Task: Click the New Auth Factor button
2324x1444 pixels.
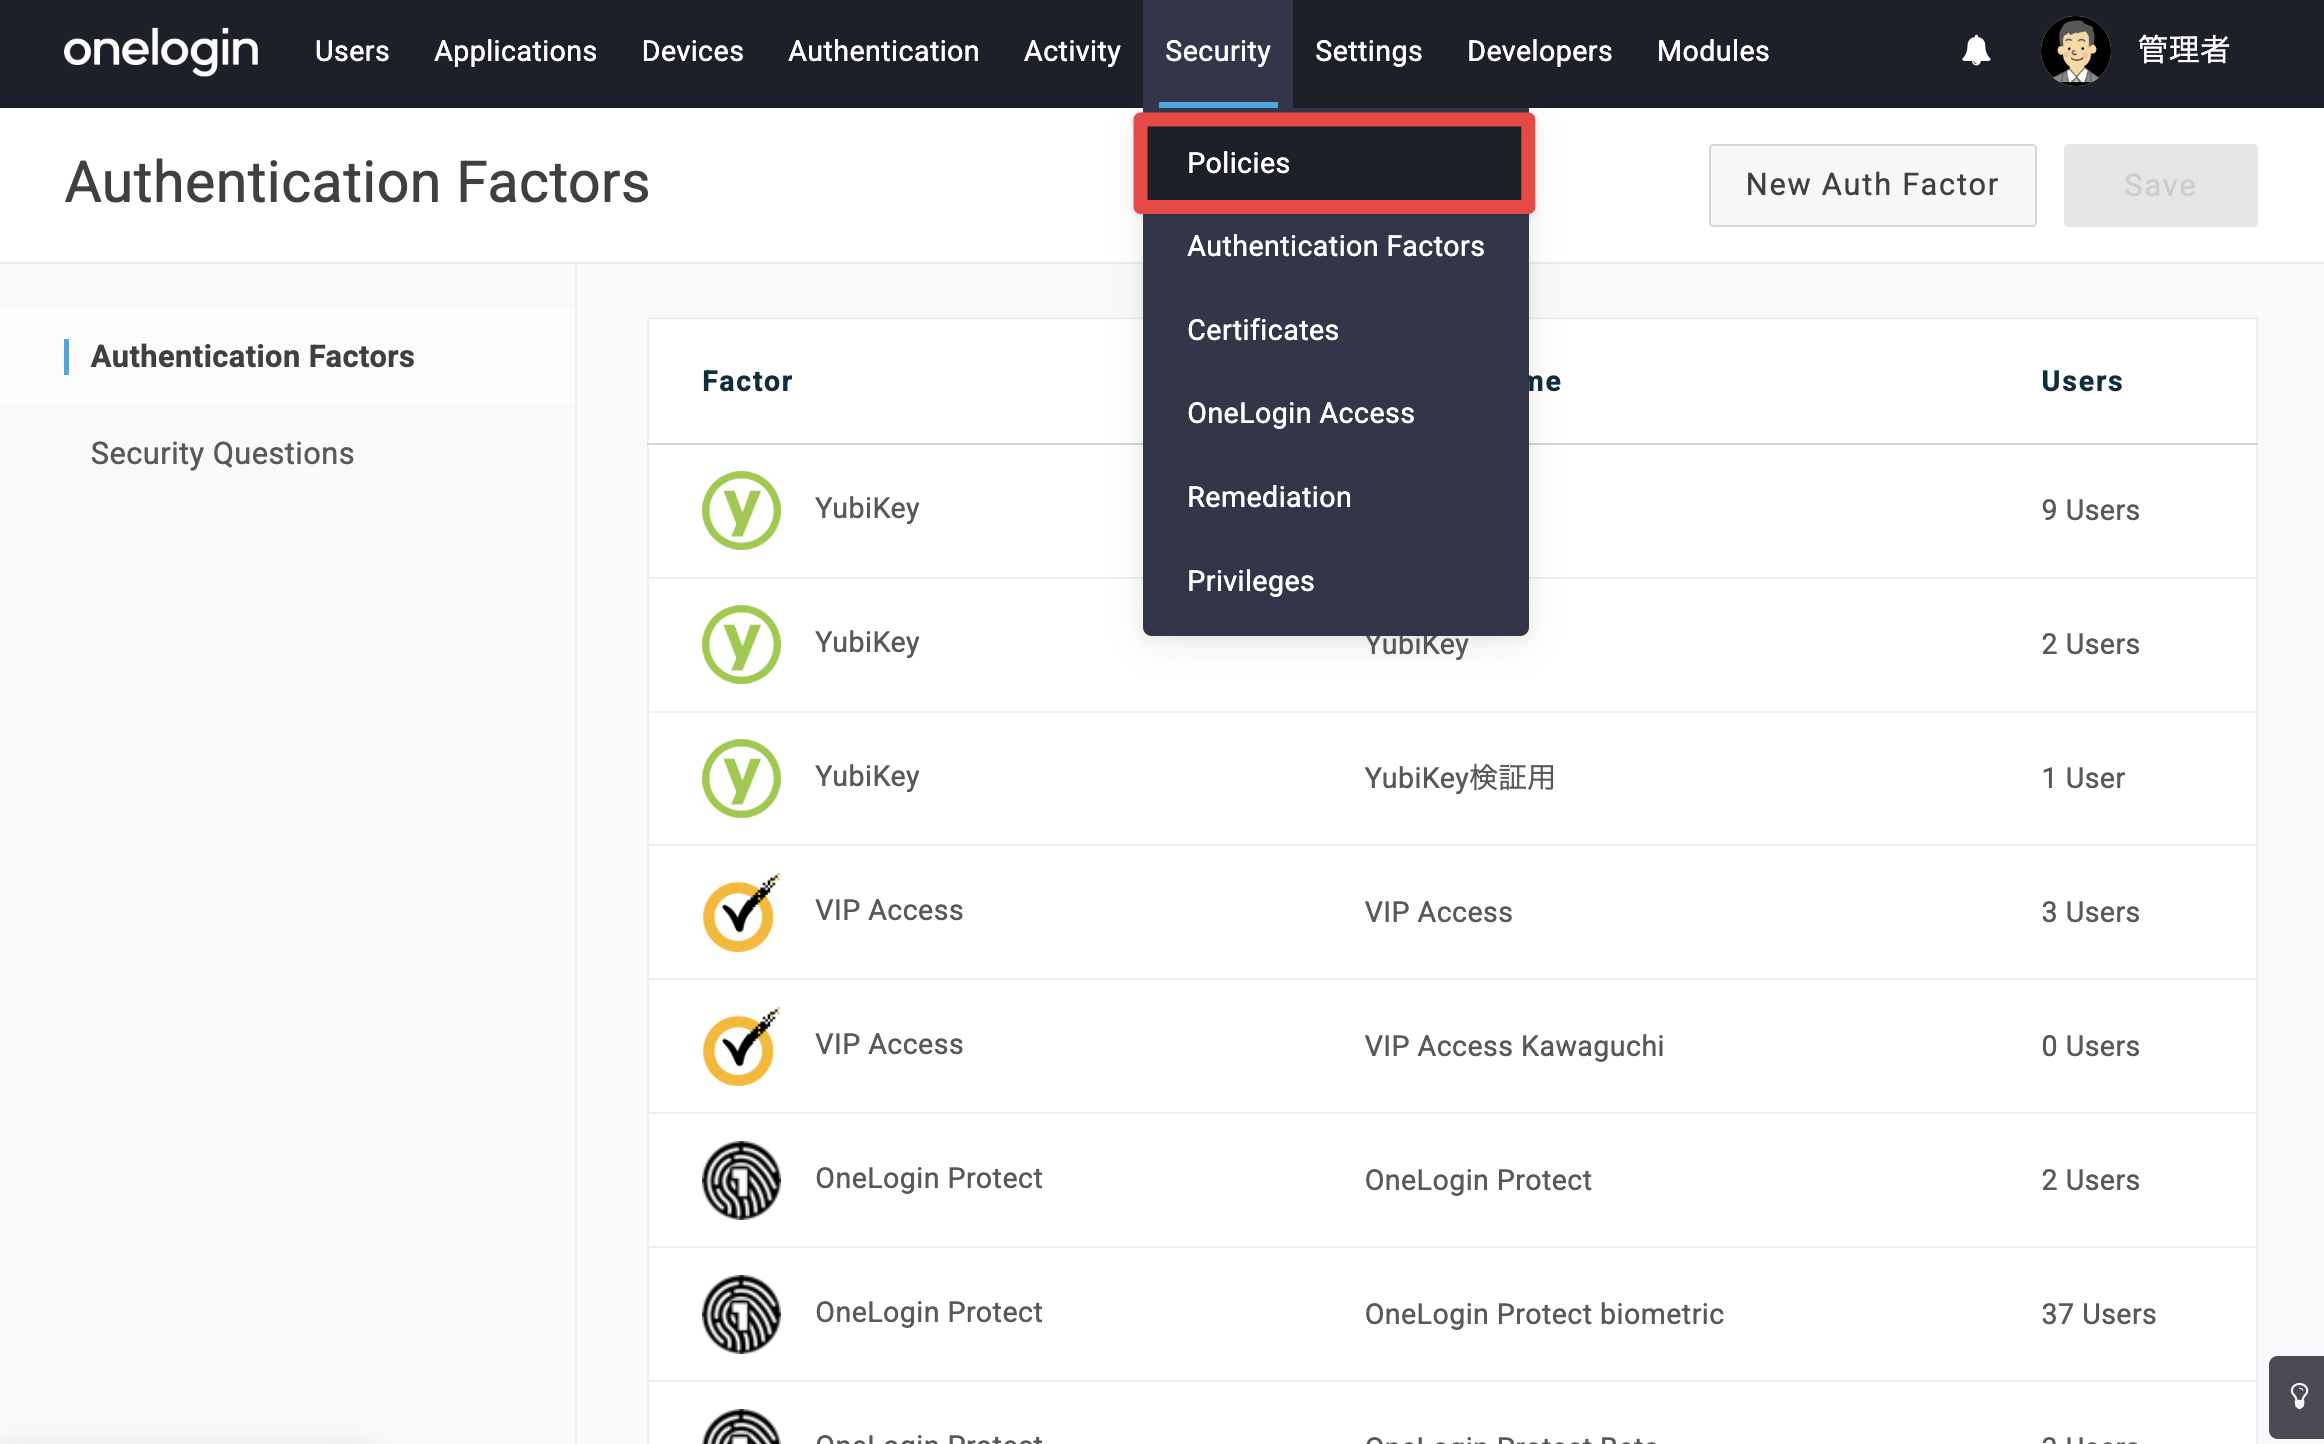Action: [1872, 185]
